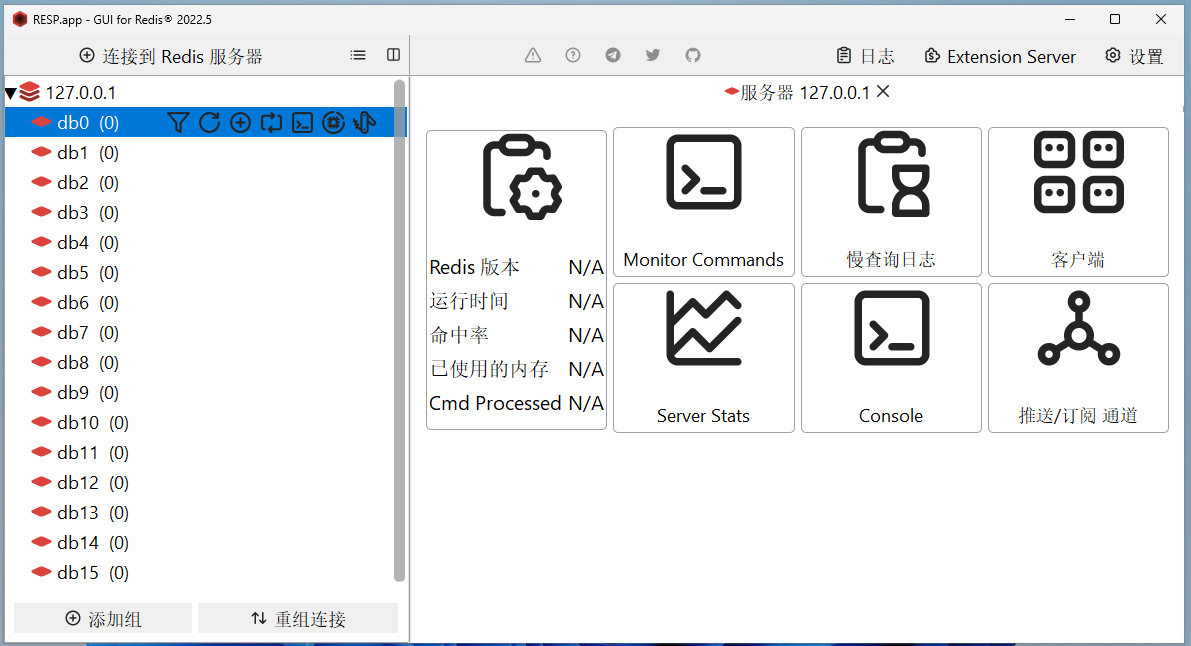Open the GitHub icon in top toolbar

coord(693,56)
